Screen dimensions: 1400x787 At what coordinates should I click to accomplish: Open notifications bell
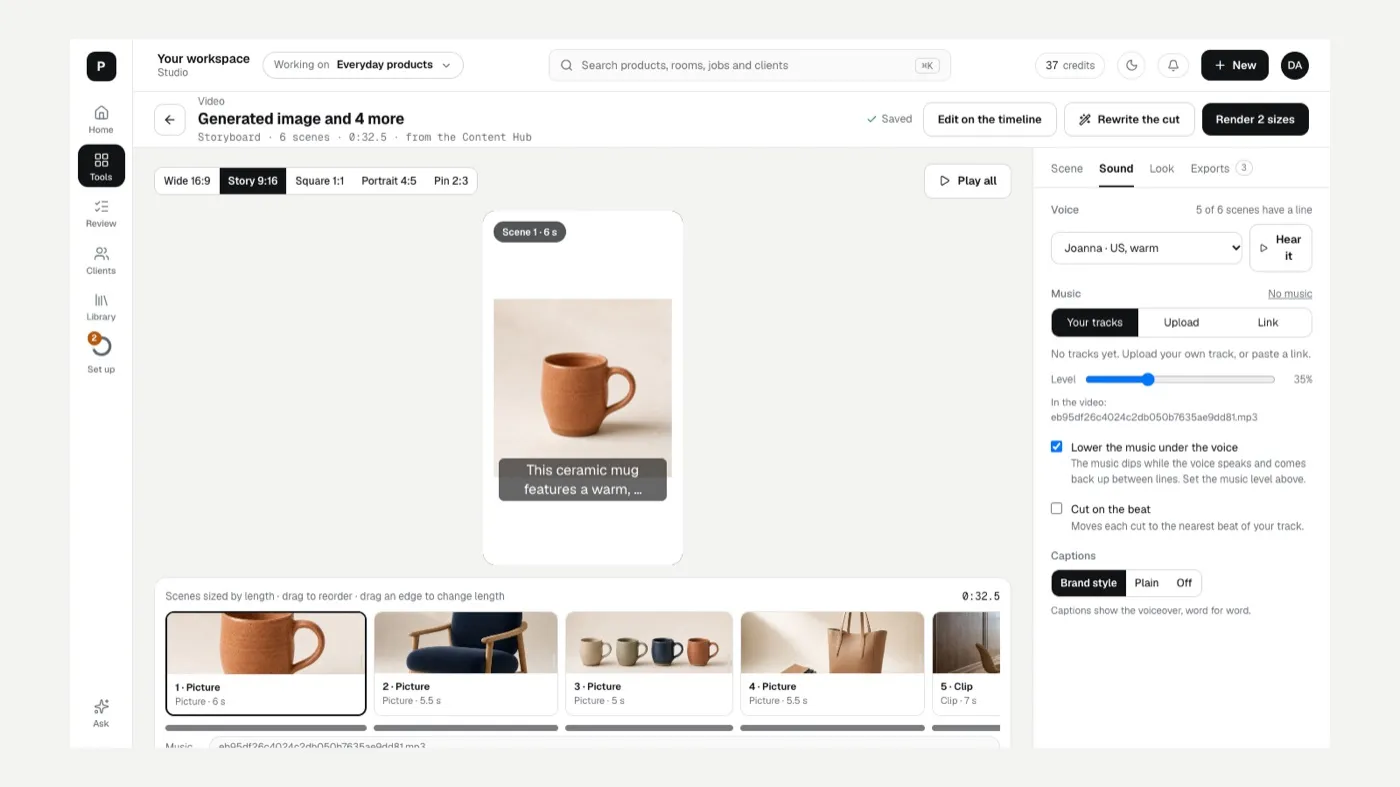click(x=1173, y=65)
